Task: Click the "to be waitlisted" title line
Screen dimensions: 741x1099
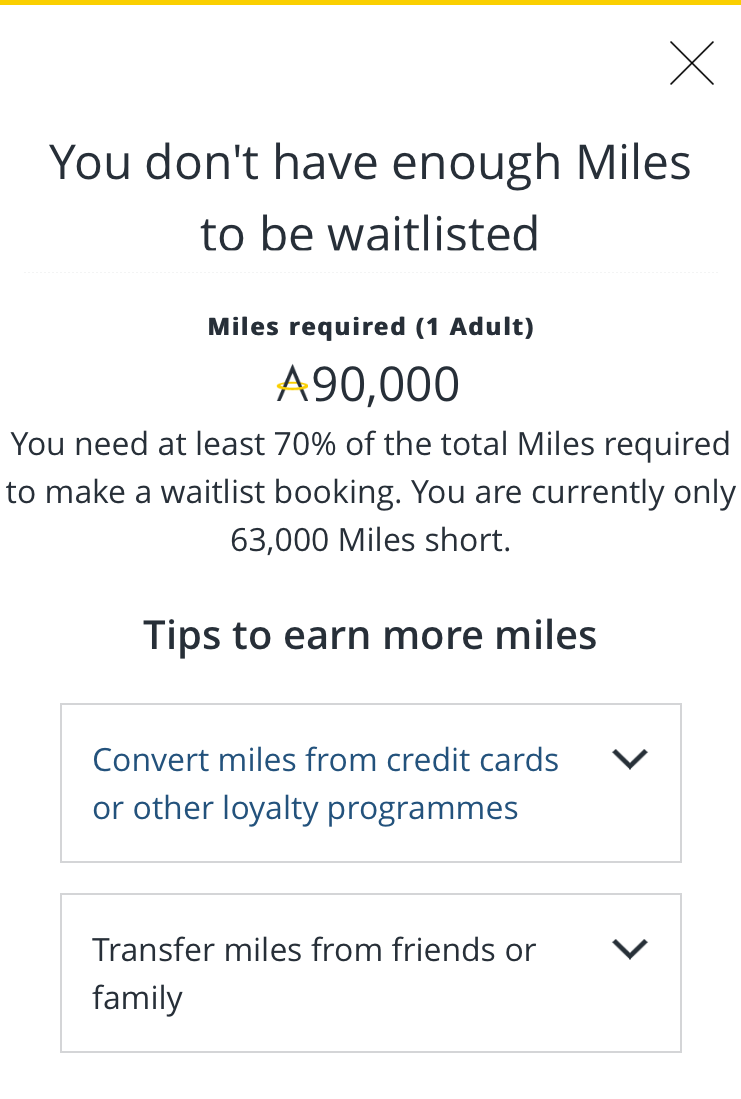Action: pos(370,233)
